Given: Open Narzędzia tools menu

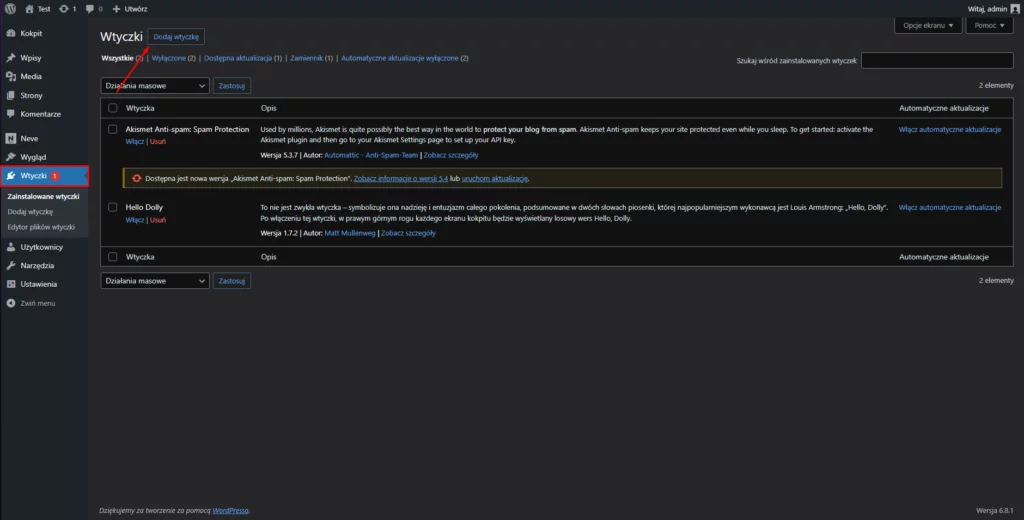Looking at the screenshot, I should (37, 265).
